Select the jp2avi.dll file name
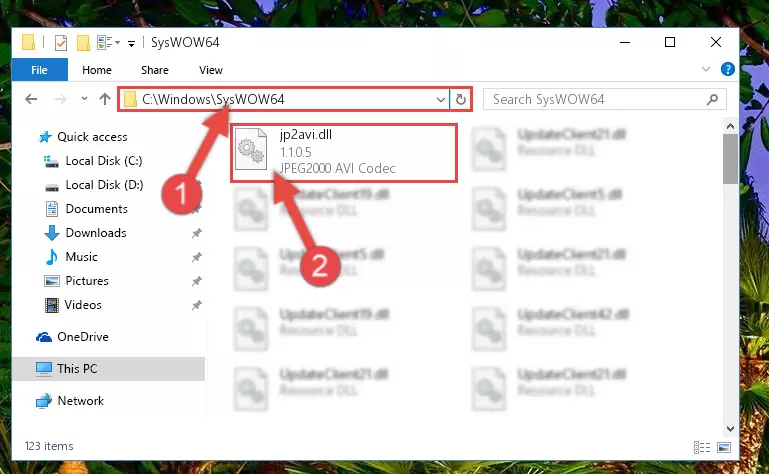The image size is (769, 474). (306, 134)
